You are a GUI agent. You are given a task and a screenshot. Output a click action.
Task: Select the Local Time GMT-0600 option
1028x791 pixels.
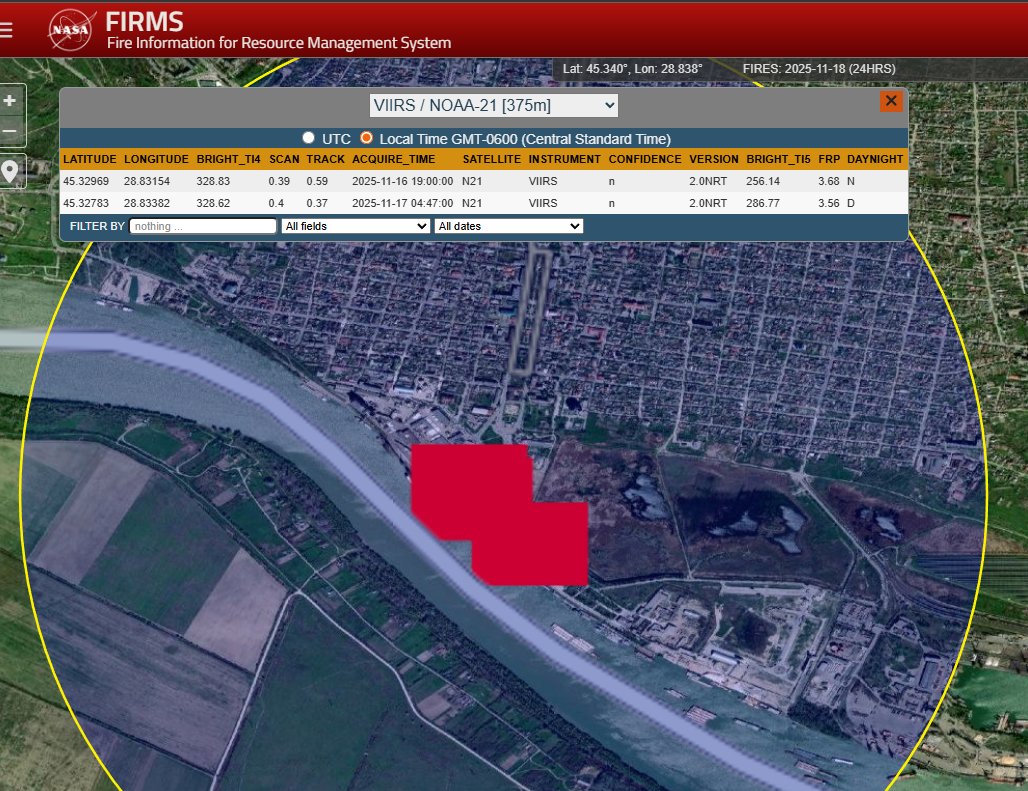coord(366,138)
